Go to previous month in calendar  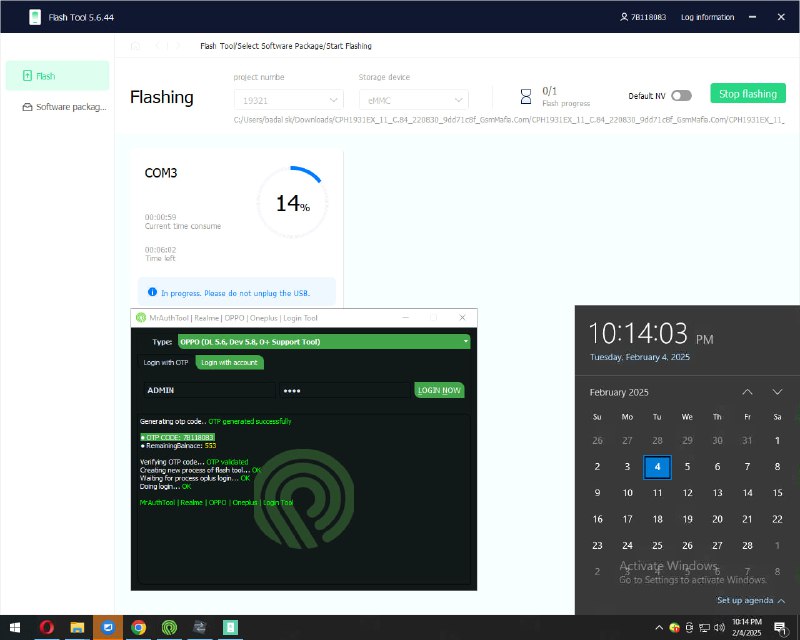747,392
